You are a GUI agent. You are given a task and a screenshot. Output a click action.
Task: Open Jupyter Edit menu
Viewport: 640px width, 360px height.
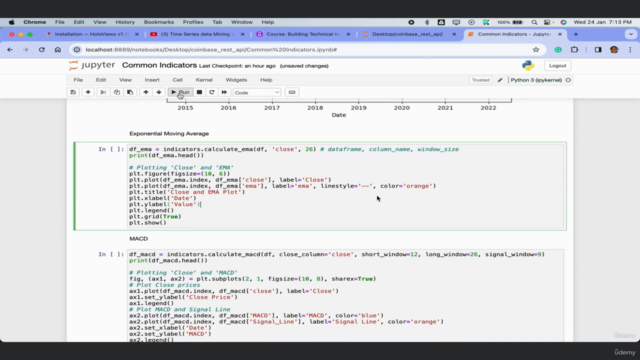coord(101,80)
